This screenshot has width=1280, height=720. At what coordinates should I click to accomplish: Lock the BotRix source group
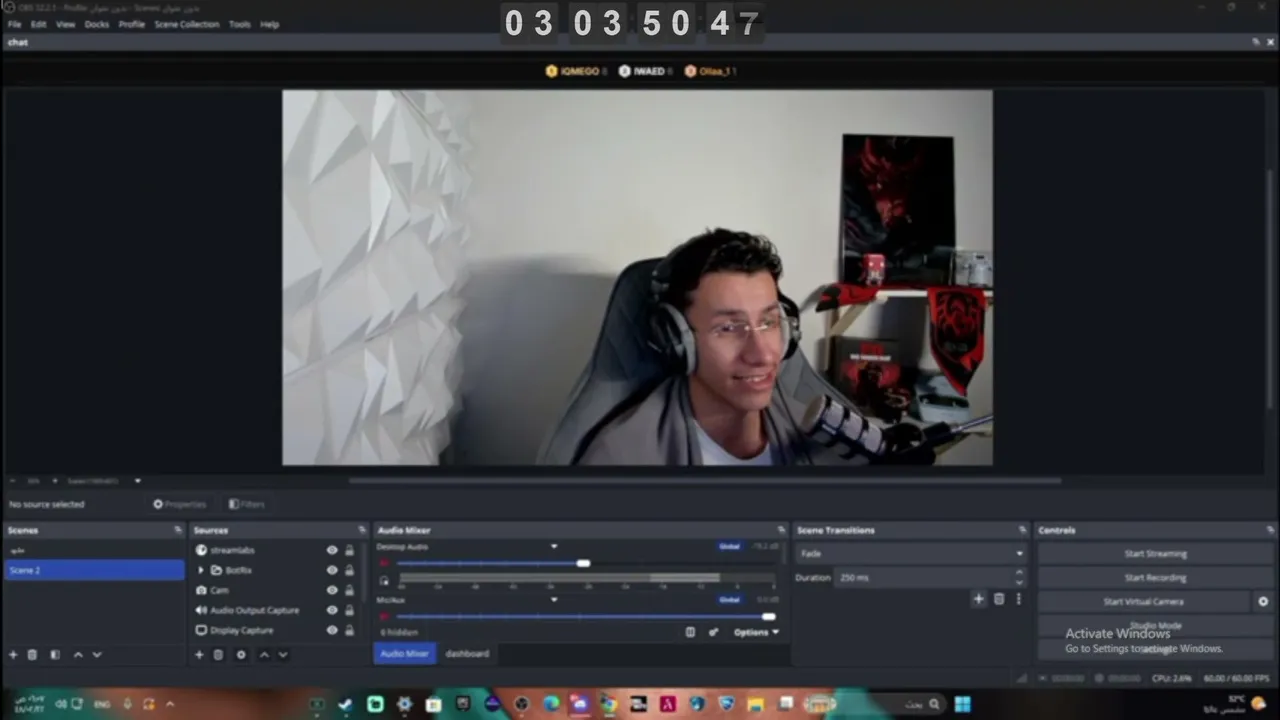coord(349,570)
